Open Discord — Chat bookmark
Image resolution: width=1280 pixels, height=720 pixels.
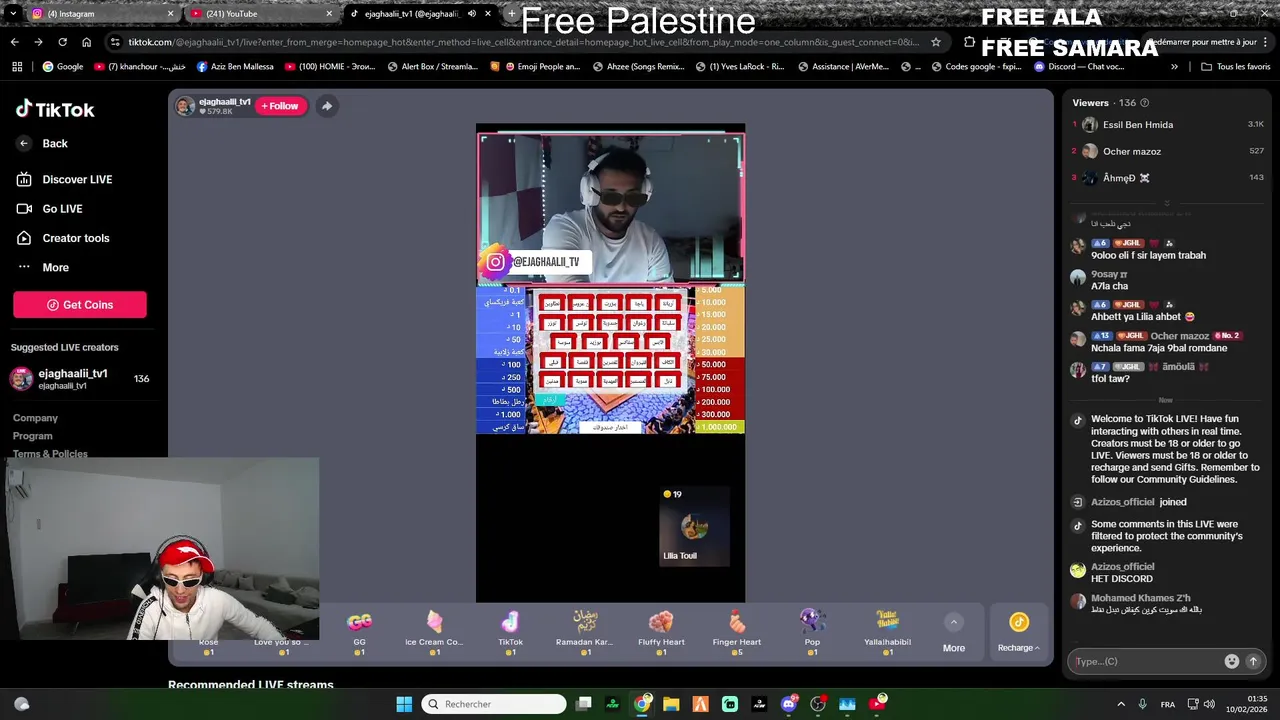click(1079, 67)
